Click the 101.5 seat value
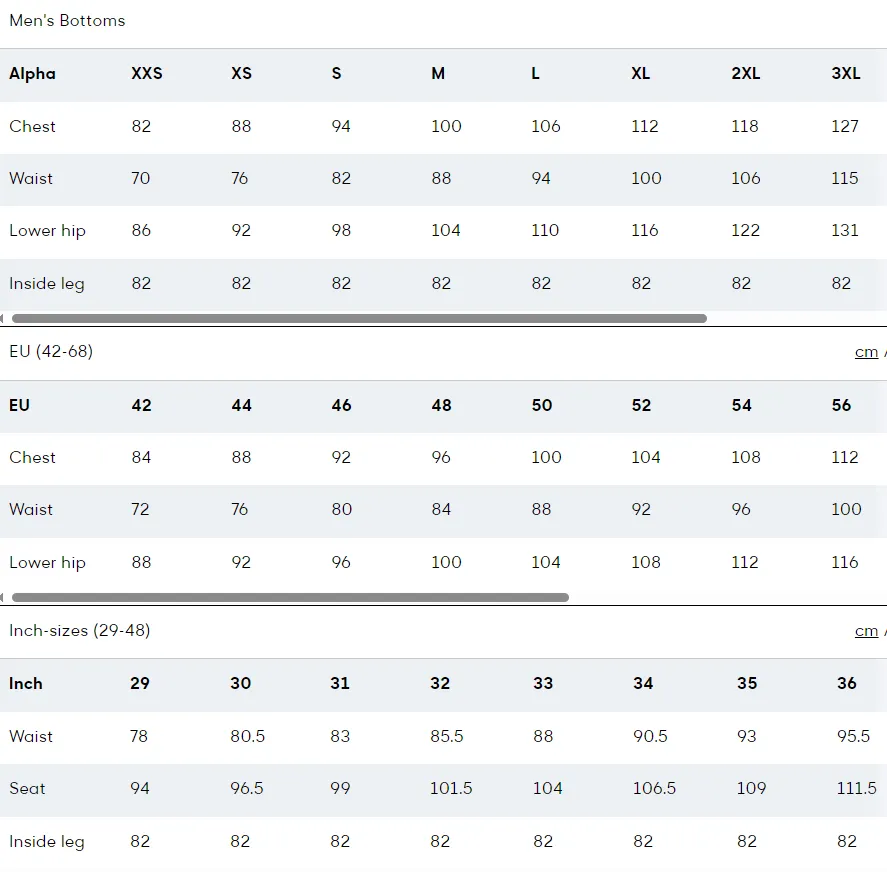 click(451, 788)
